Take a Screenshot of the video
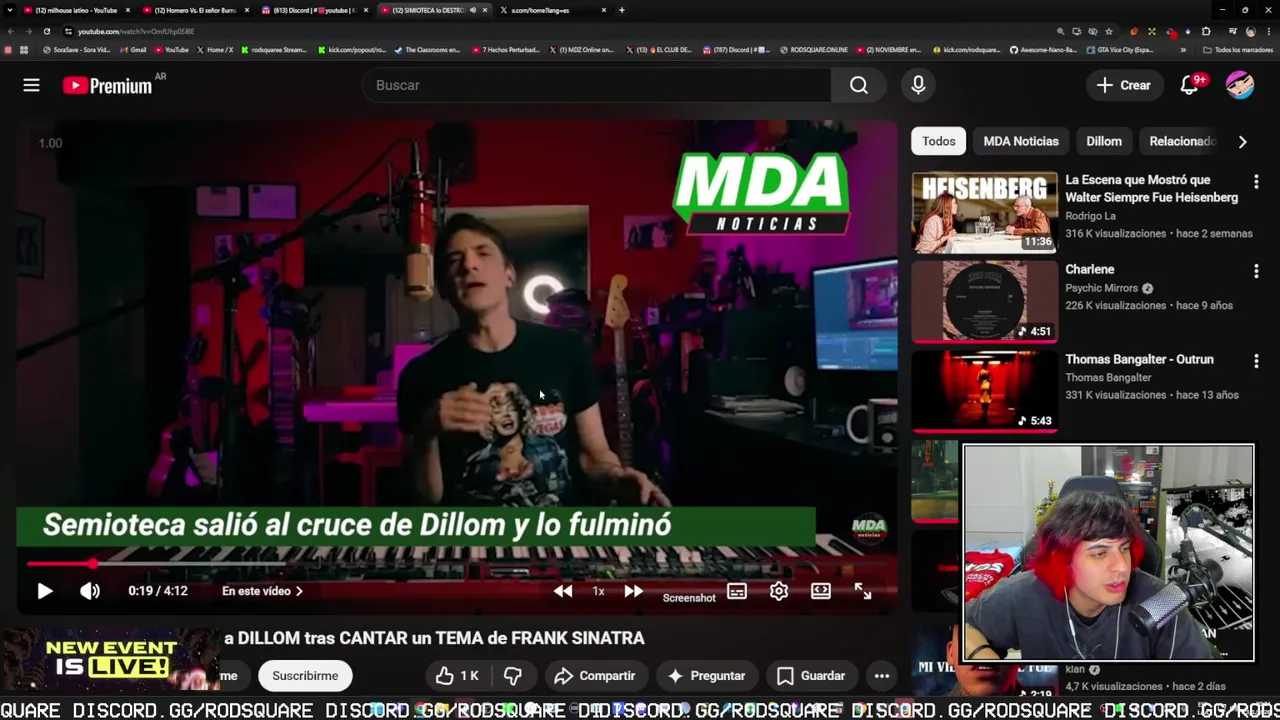The width and height of the screenshot is (1280, 720). (x=689, y=597)
